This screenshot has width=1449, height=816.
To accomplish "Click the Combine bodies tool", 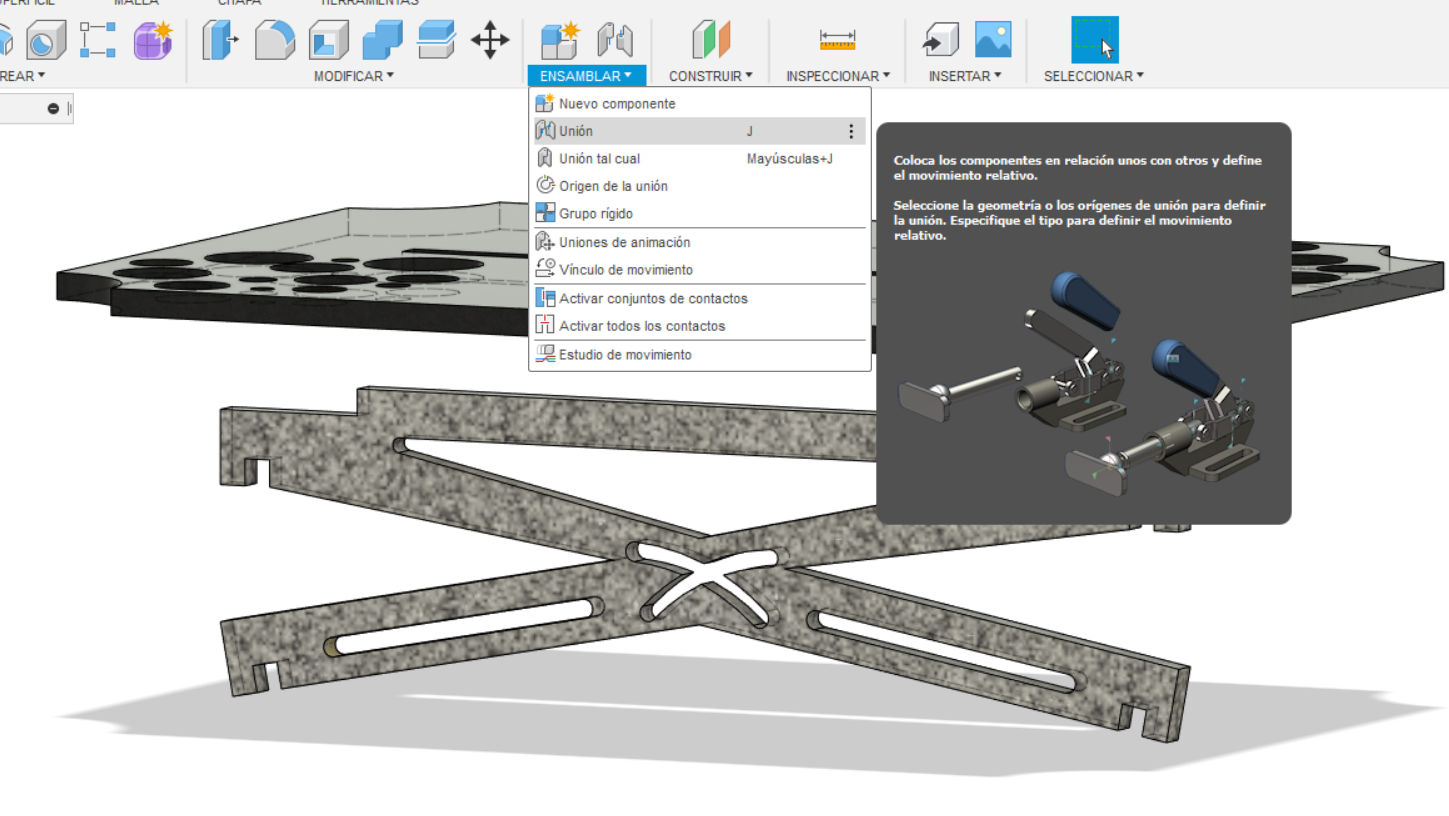I will (x=382, y=40).
